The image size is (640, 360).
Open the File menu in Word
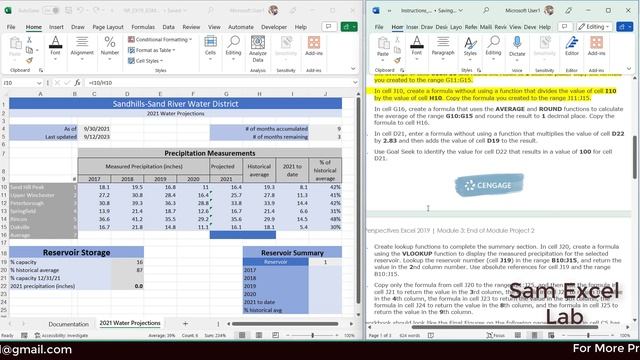(x=379, y=27)
